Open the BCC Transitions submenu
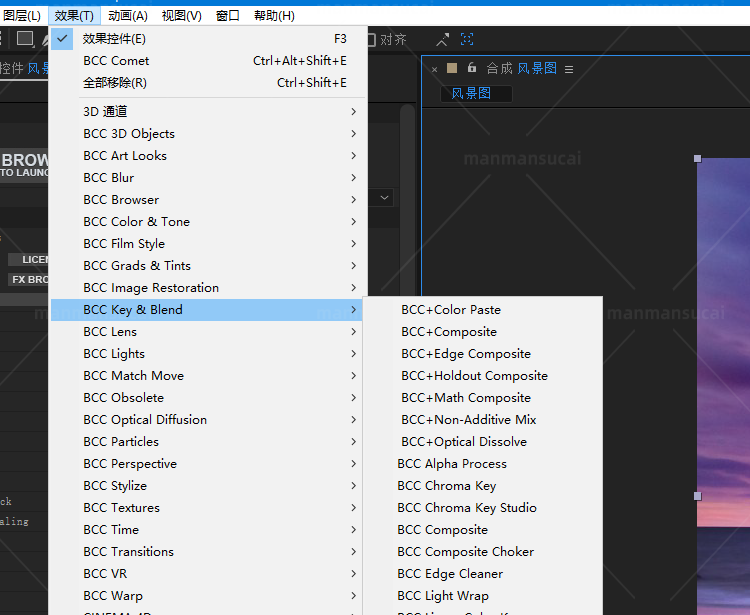Image resolution: width=750 pixels, height=615 pixels. [x=208, y=551]
